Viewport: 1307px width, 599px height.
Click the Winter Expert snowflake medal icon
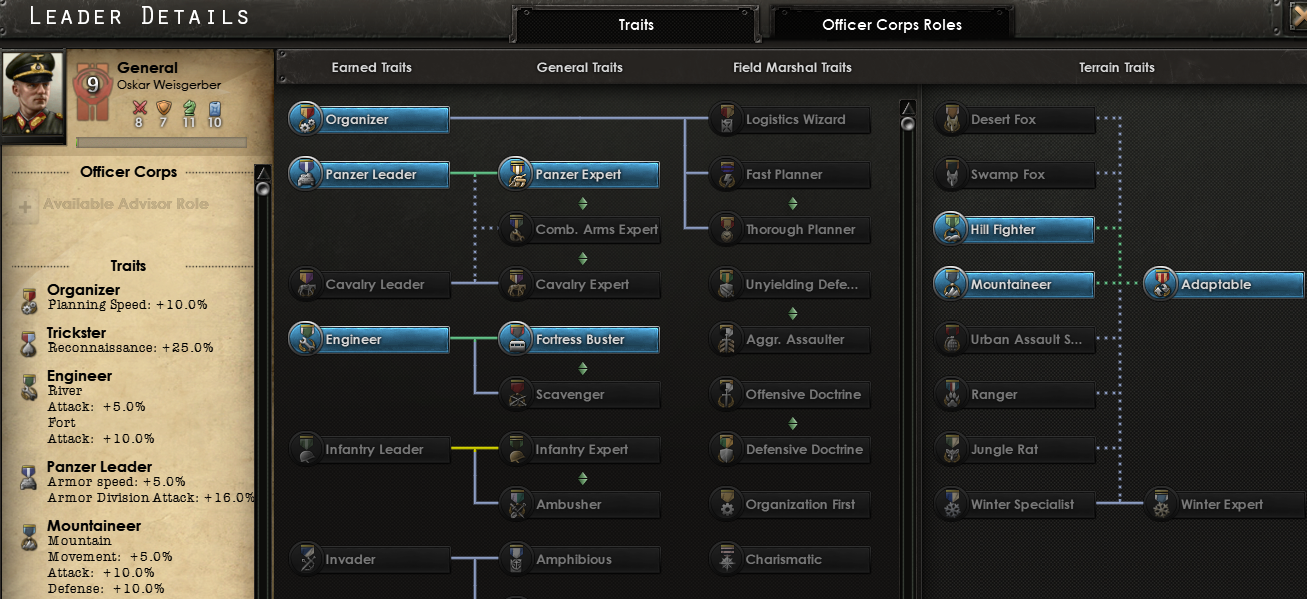[1160, 505]
